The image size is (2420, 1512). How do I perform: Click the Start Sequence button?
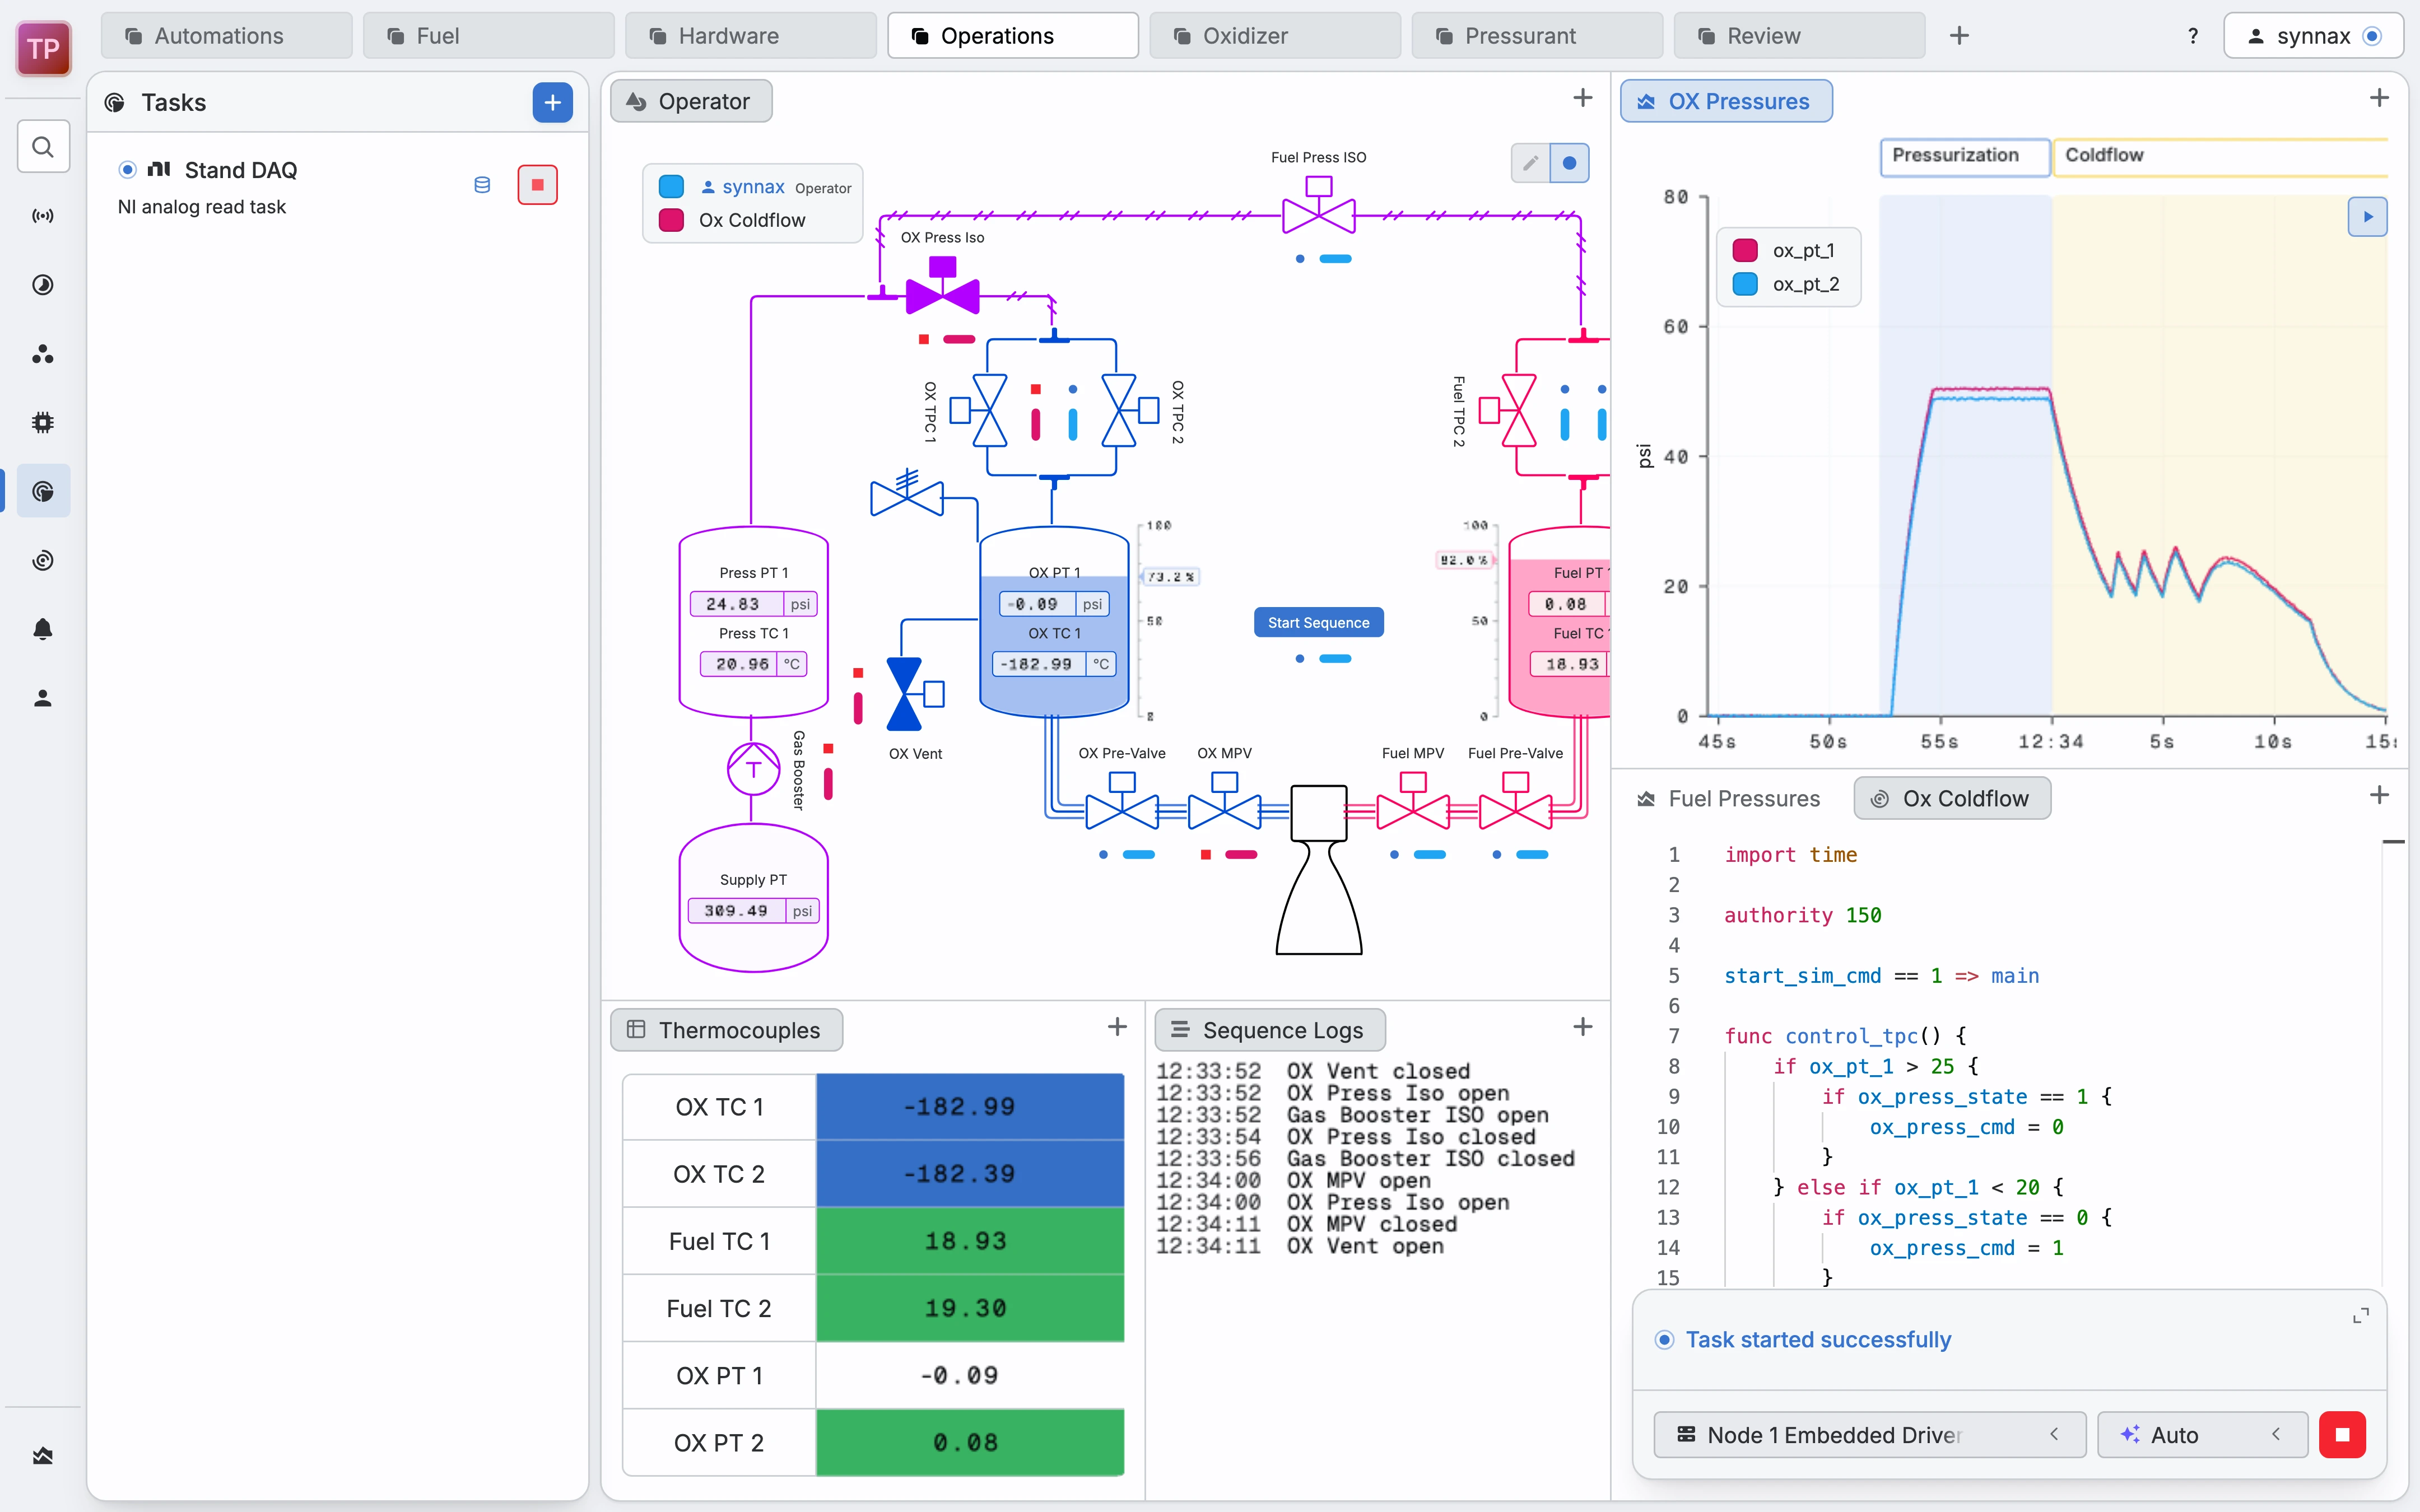(x=1318, y=622)
